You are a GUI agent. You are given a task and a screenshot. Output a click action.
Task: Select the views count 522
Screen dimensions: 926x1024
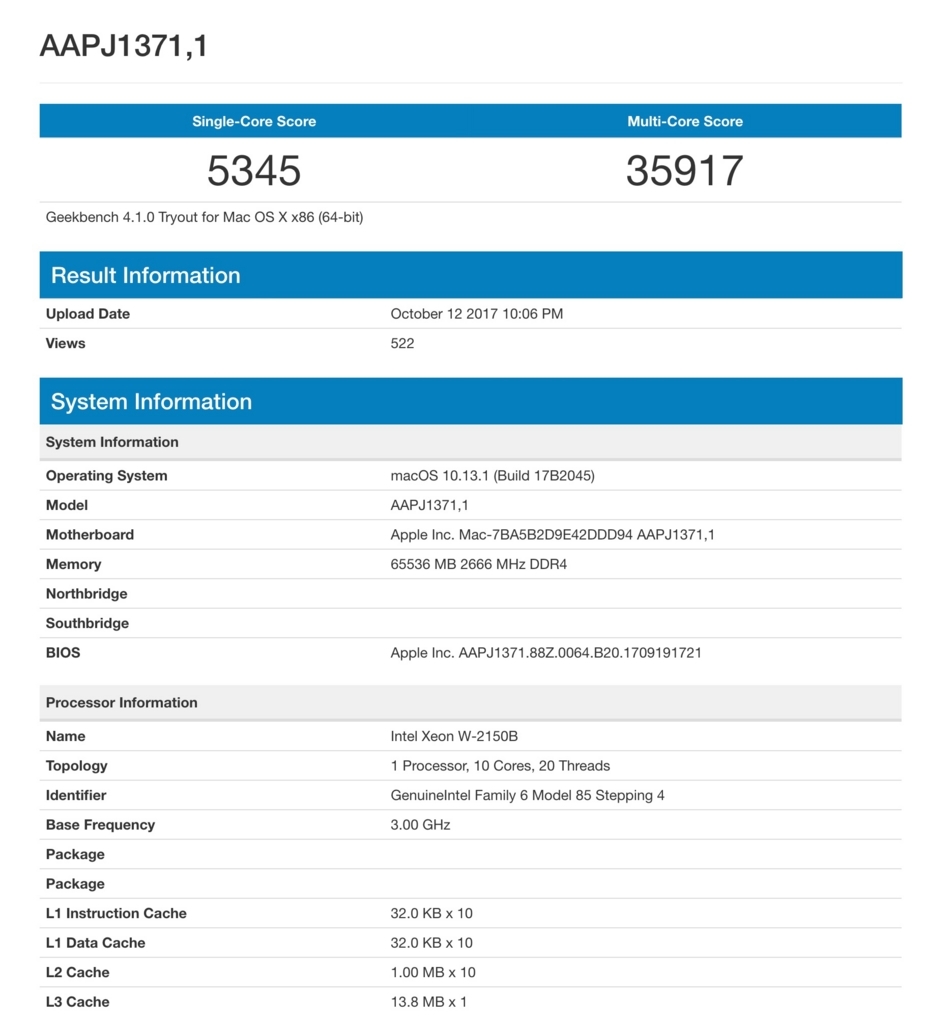pos(402,344)
